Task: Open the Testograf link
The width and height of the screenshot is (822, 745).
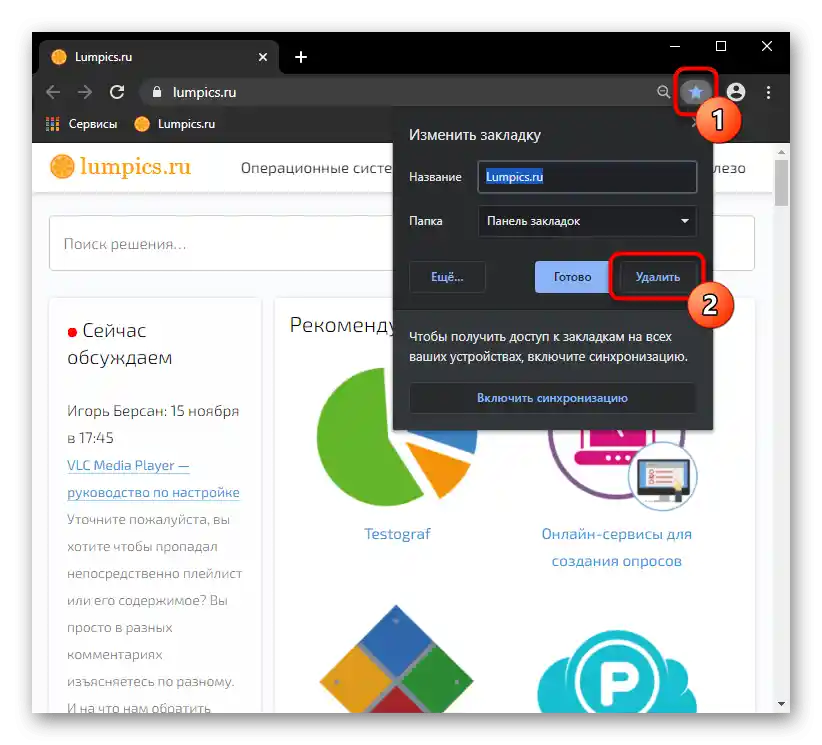Action: pos(397,534)
